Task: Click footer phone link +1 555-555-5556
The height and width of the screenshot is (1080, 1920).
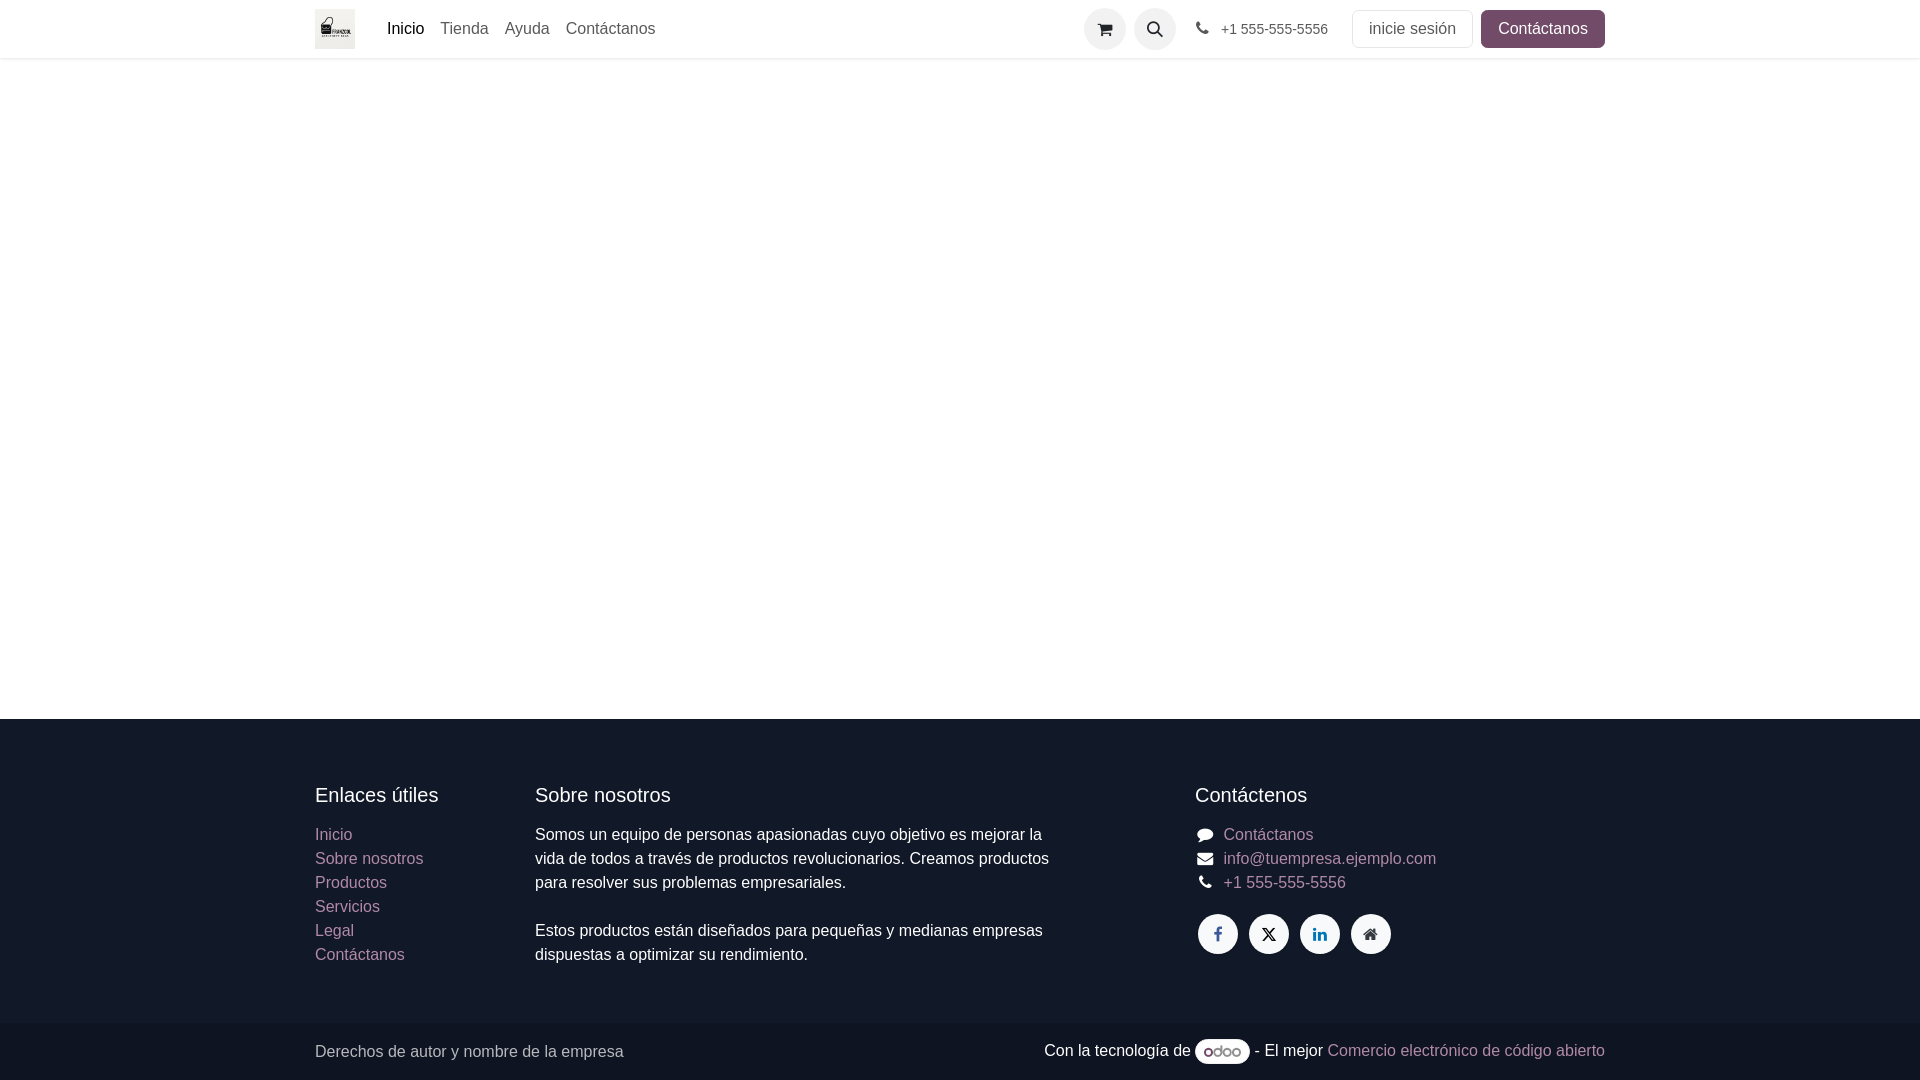Action: click(x=1284, y=882)
